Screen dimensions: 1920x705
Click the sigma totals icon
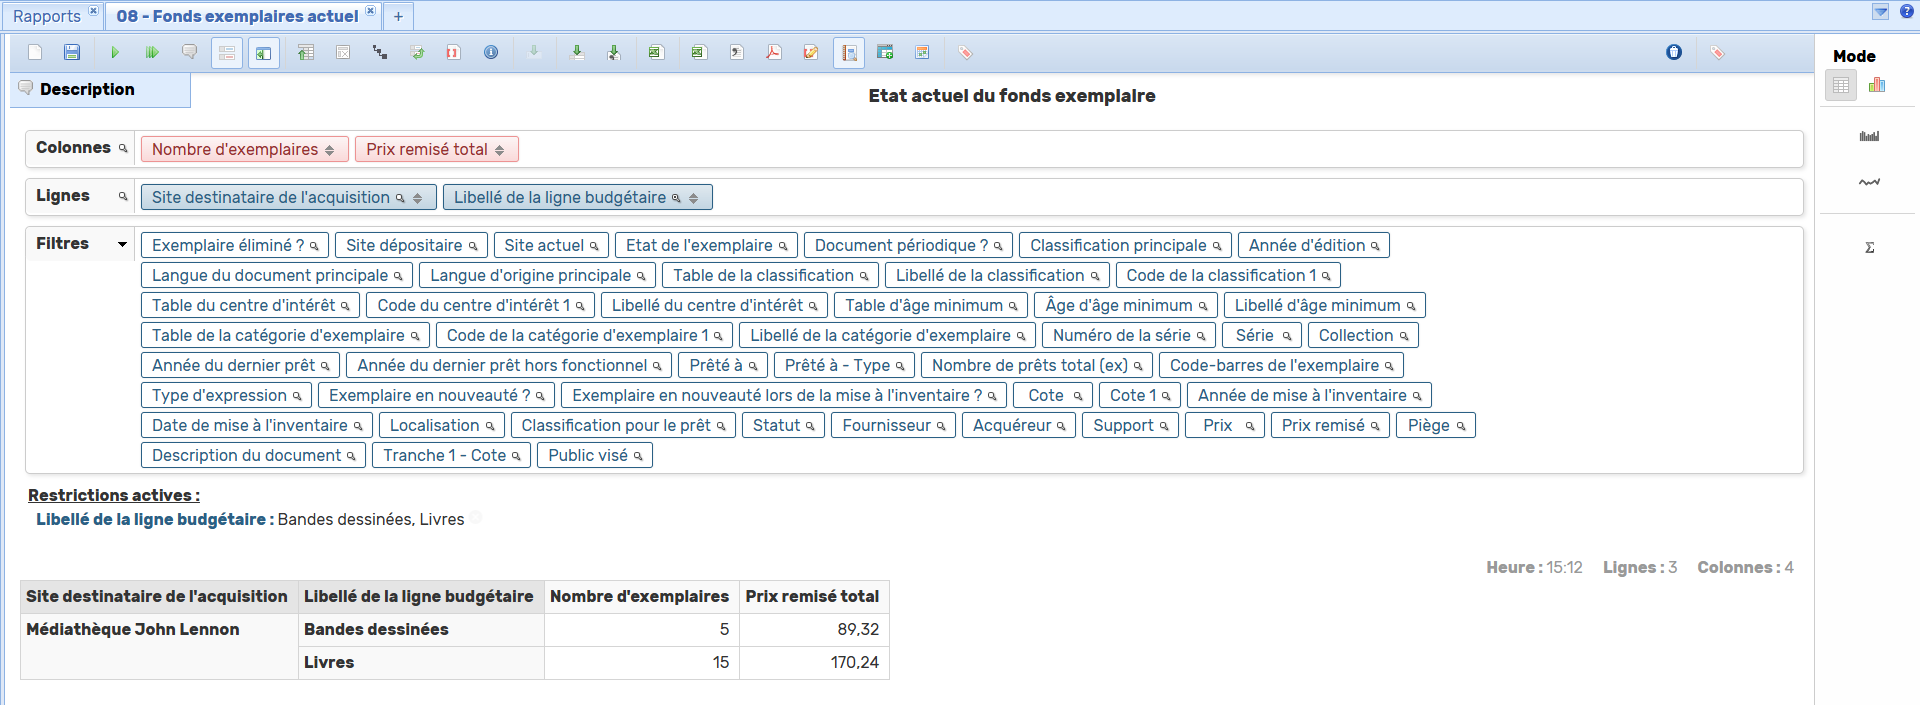[1869, 247]
